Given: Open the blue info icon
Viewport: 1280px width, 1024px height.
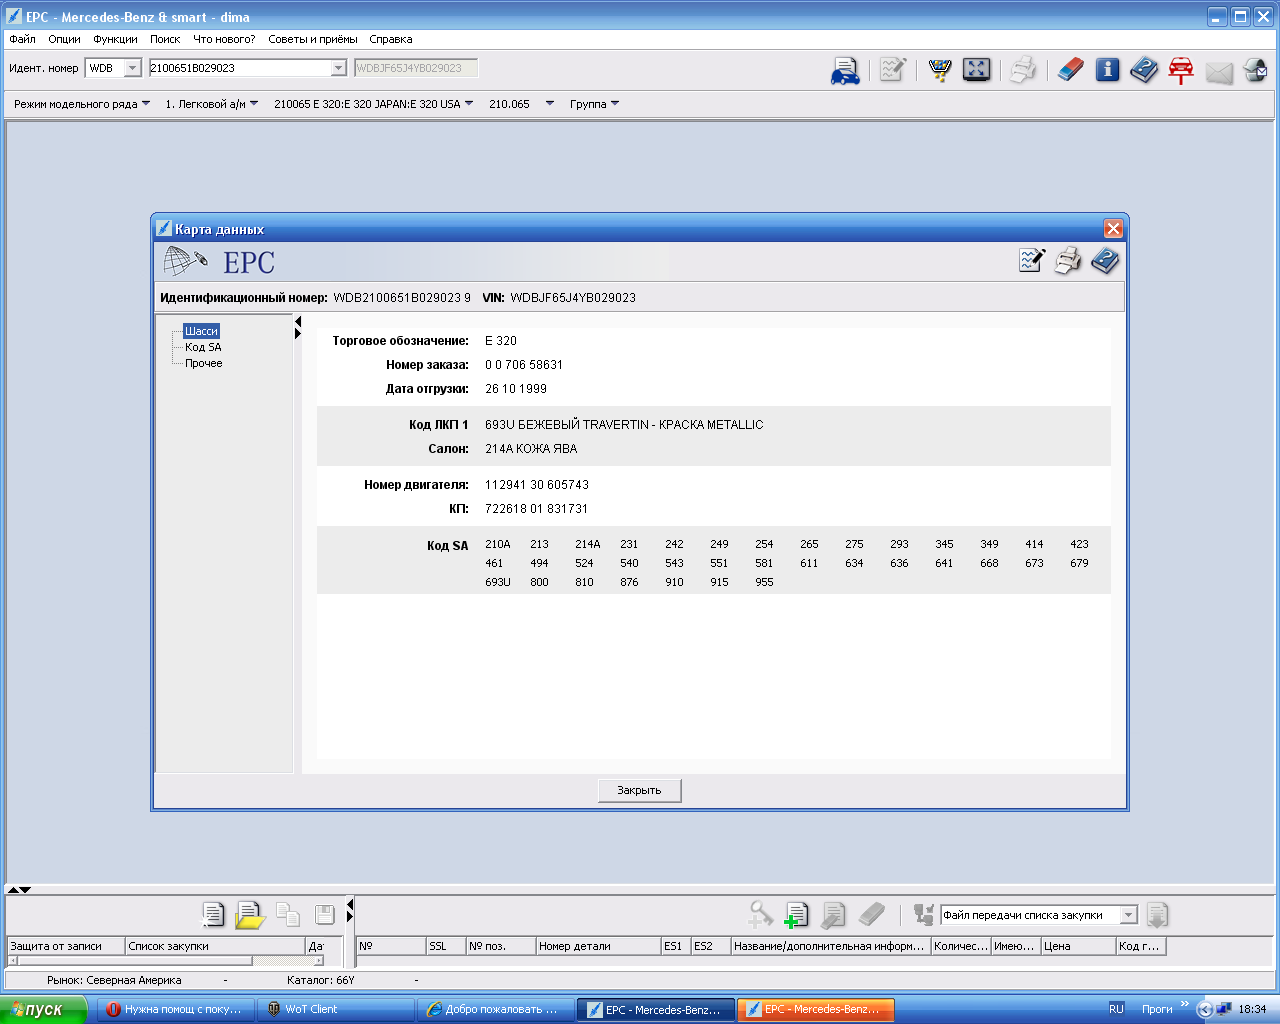Looking at the screenshot, I should [x=1107, y=69].
